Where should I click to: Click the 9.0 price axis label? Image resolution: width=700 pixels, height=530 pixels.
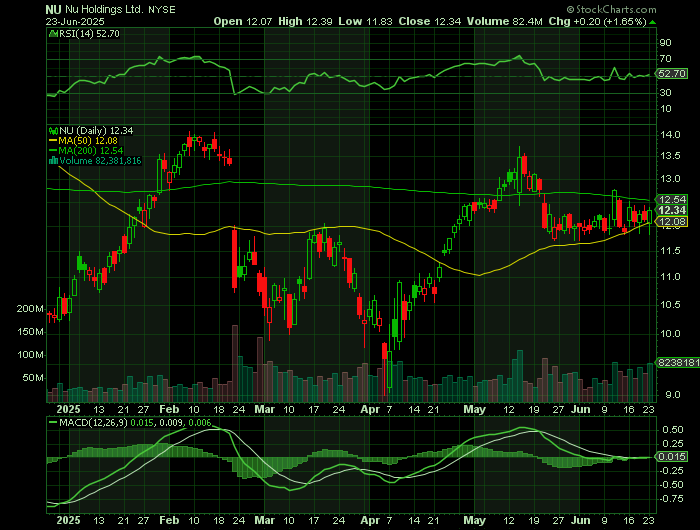pyautogui.click(x=673, y=395)
